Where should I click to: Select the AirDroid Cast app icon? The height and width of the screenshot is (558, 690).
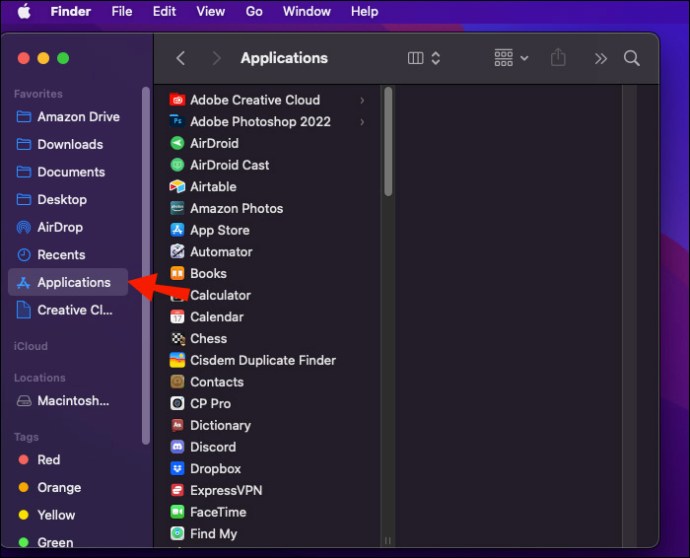(x=177, y=165)
